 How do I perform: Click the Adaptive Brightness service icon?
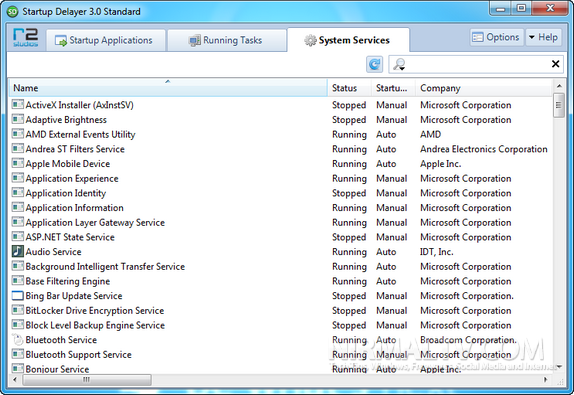tap(18, 119)
